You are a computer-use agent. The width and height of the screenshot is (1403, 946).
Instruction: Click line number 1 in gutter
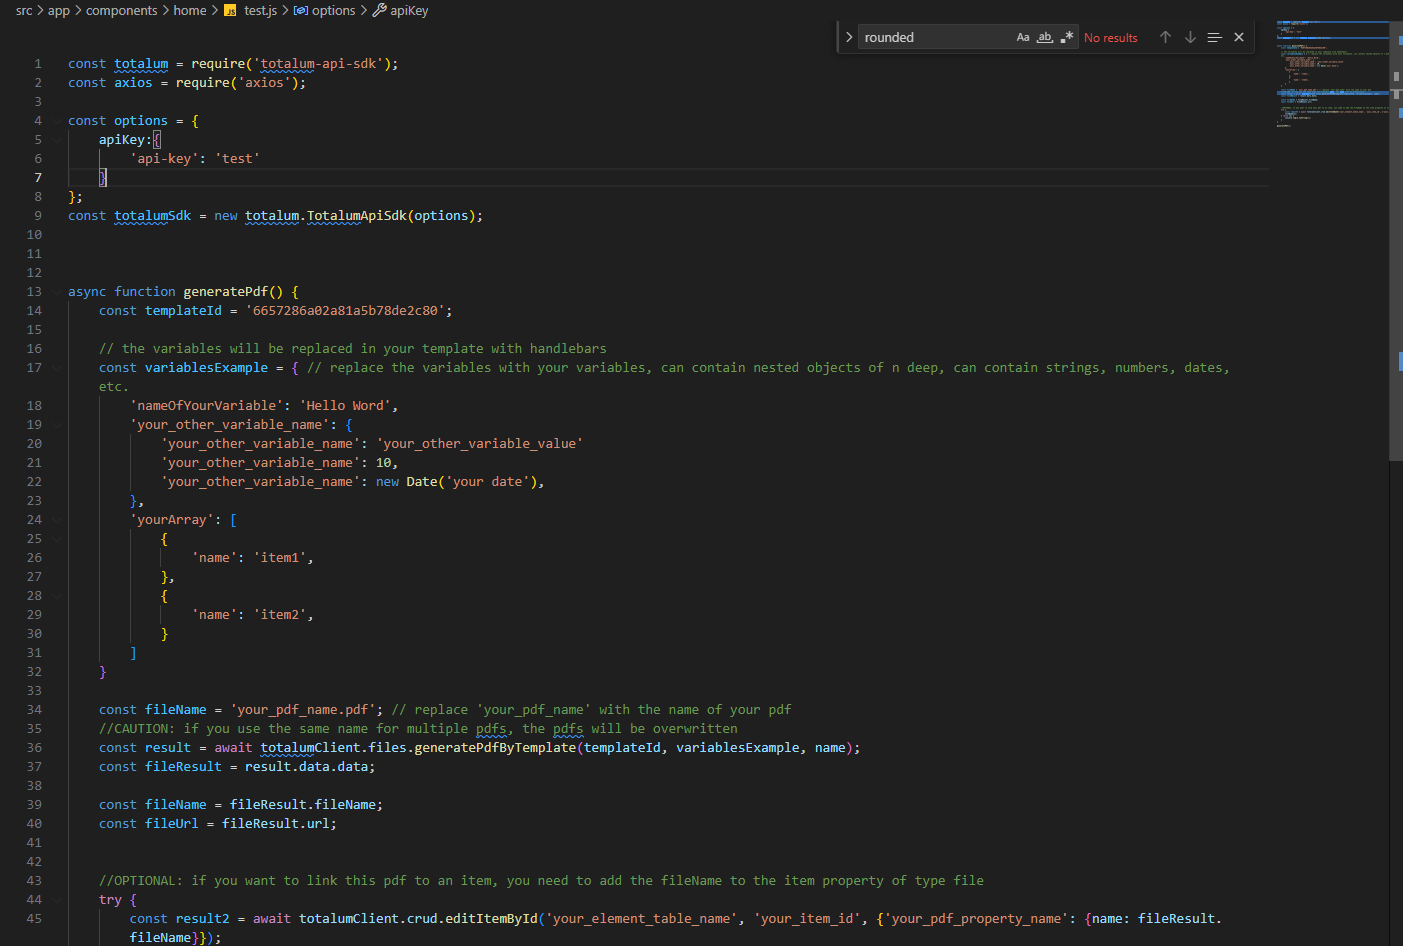(38, 64)
